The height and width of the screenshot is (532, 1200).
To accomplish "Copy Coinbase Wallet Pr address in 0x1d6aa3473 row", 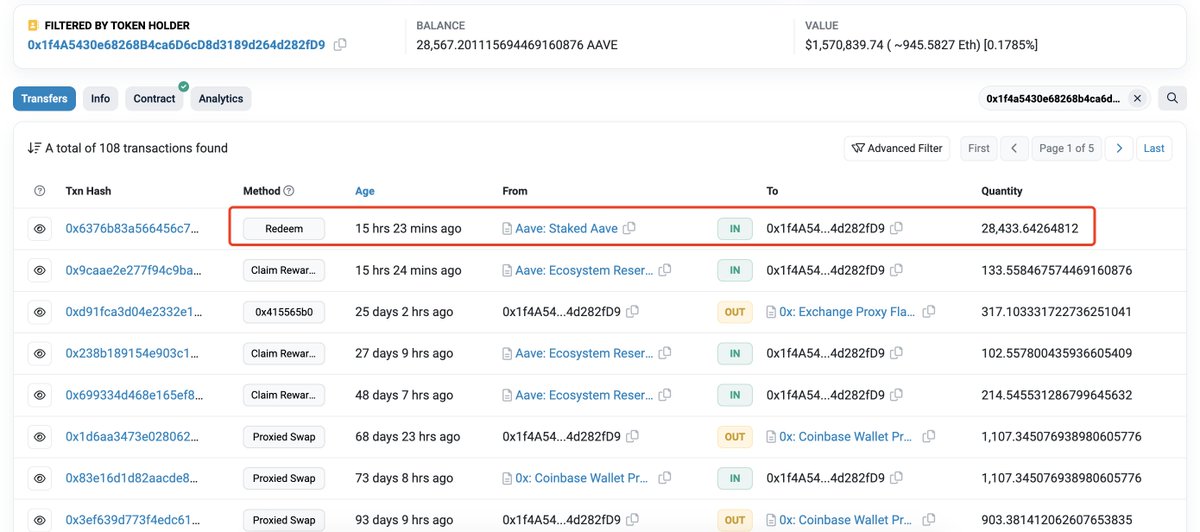I will click(929, 437).
